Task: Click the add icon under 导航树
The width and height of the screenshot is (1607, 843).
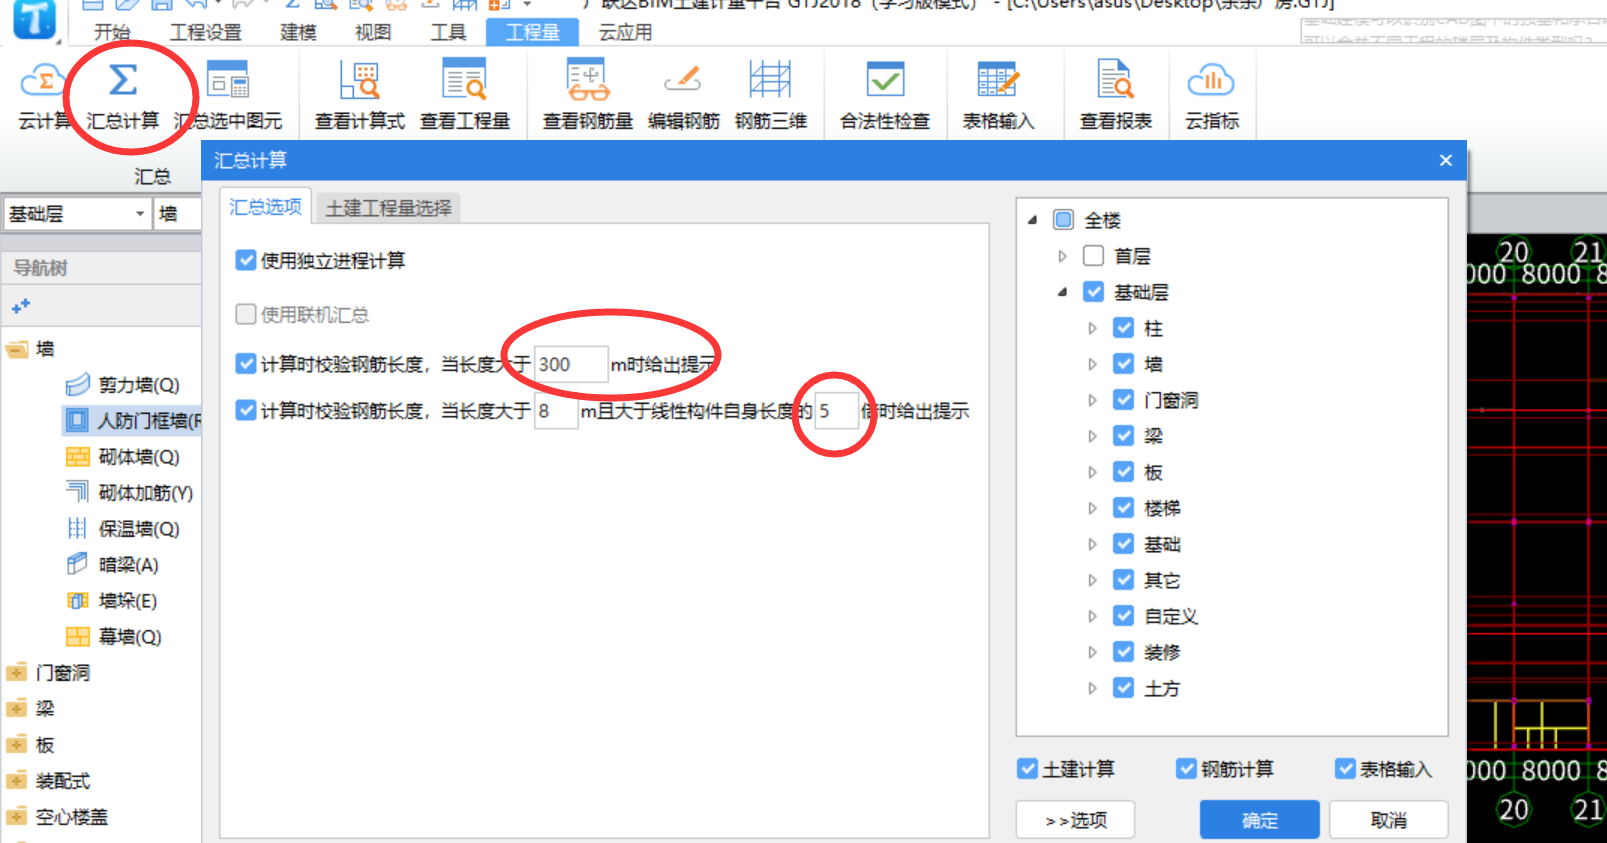Action: pyautogui.click(x=20, y=306)
